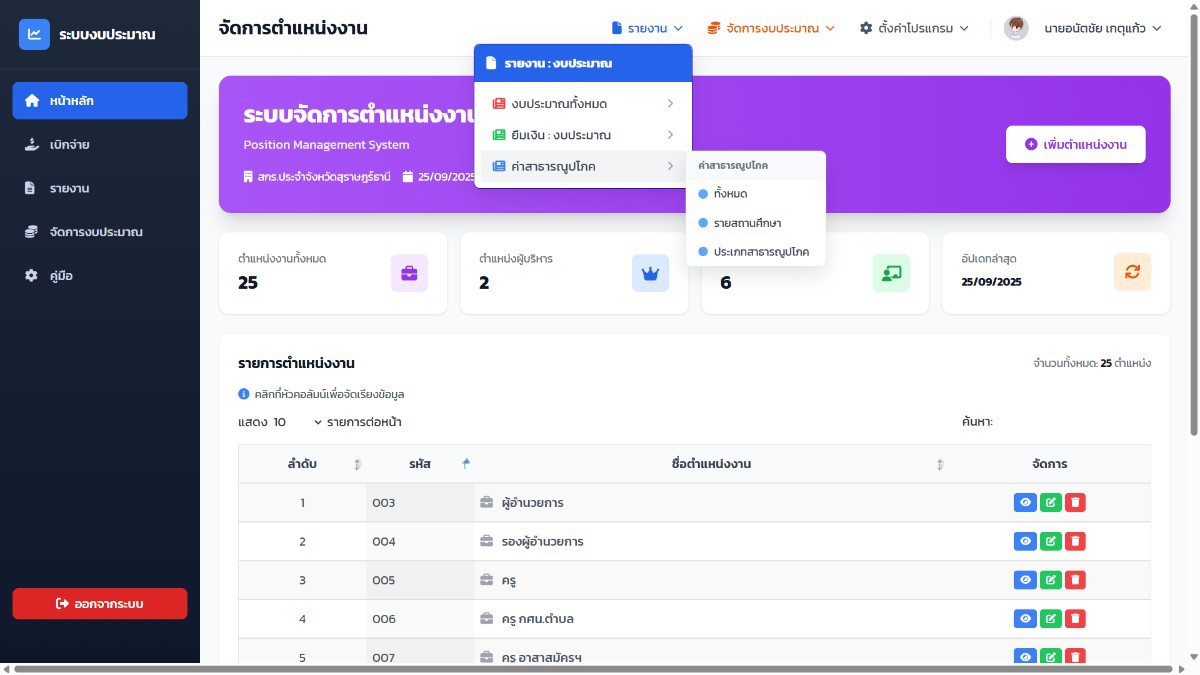This screenshot has width=1200, height=675.
Task: Show details with eye icon for รองผู้อำนวยการ
Action: [x=1025, y=541]
